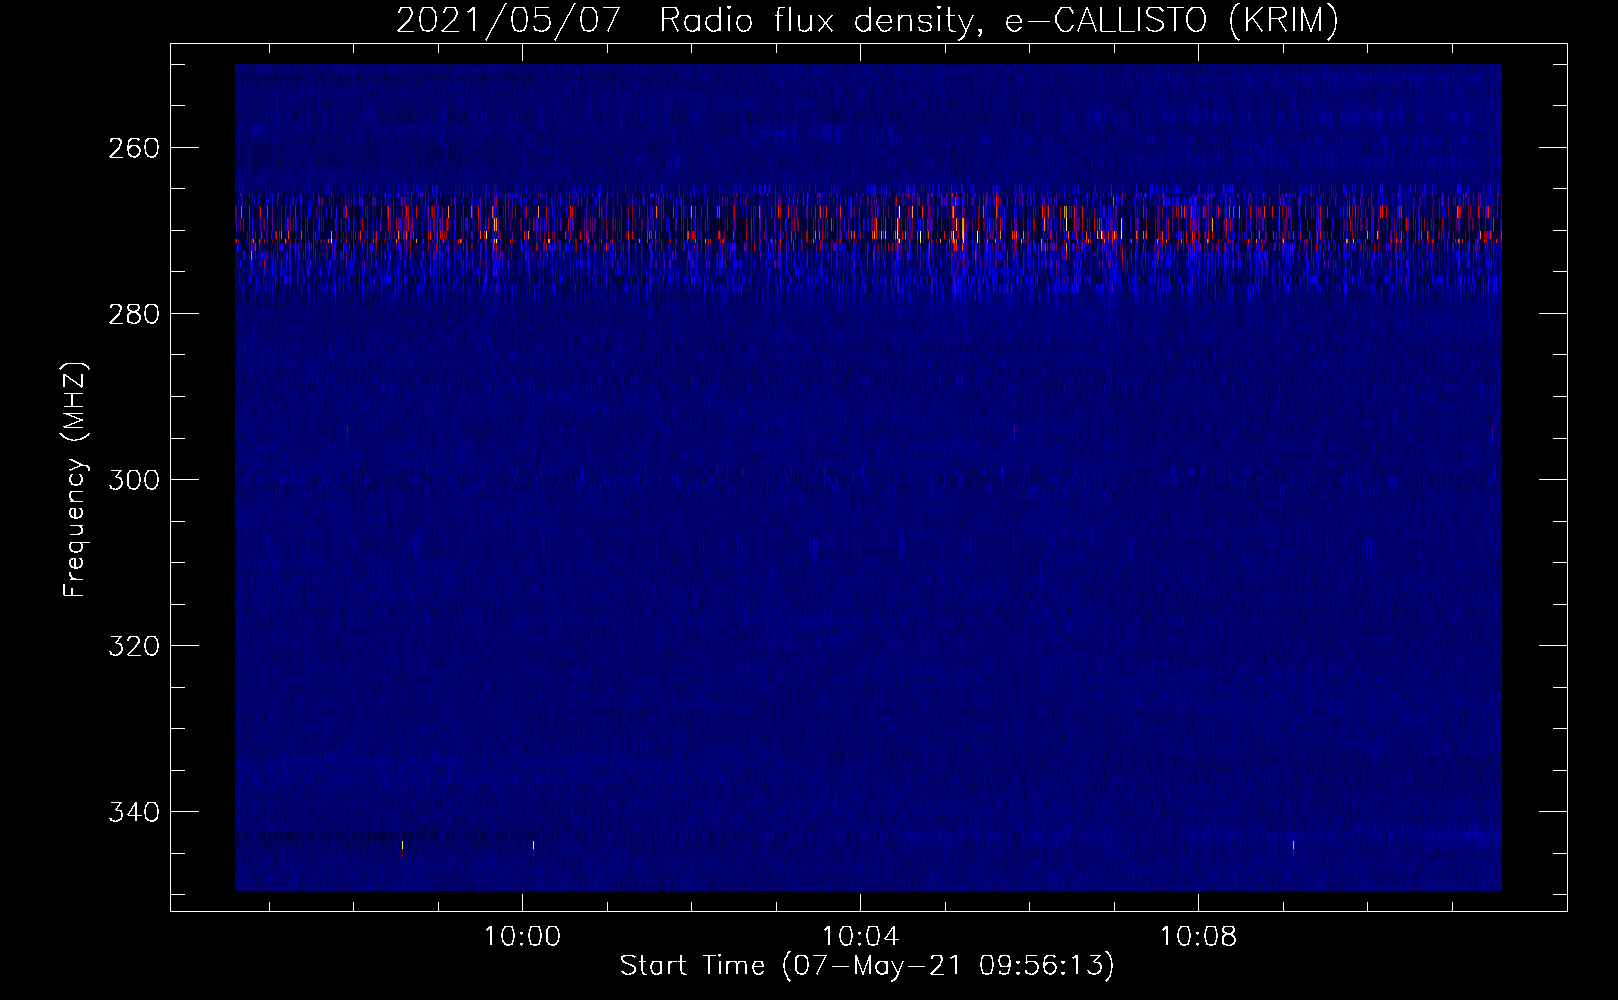Click the 10:00 time tick label
Viewport: 1618px width, 1000px height.
coord(522,937)
